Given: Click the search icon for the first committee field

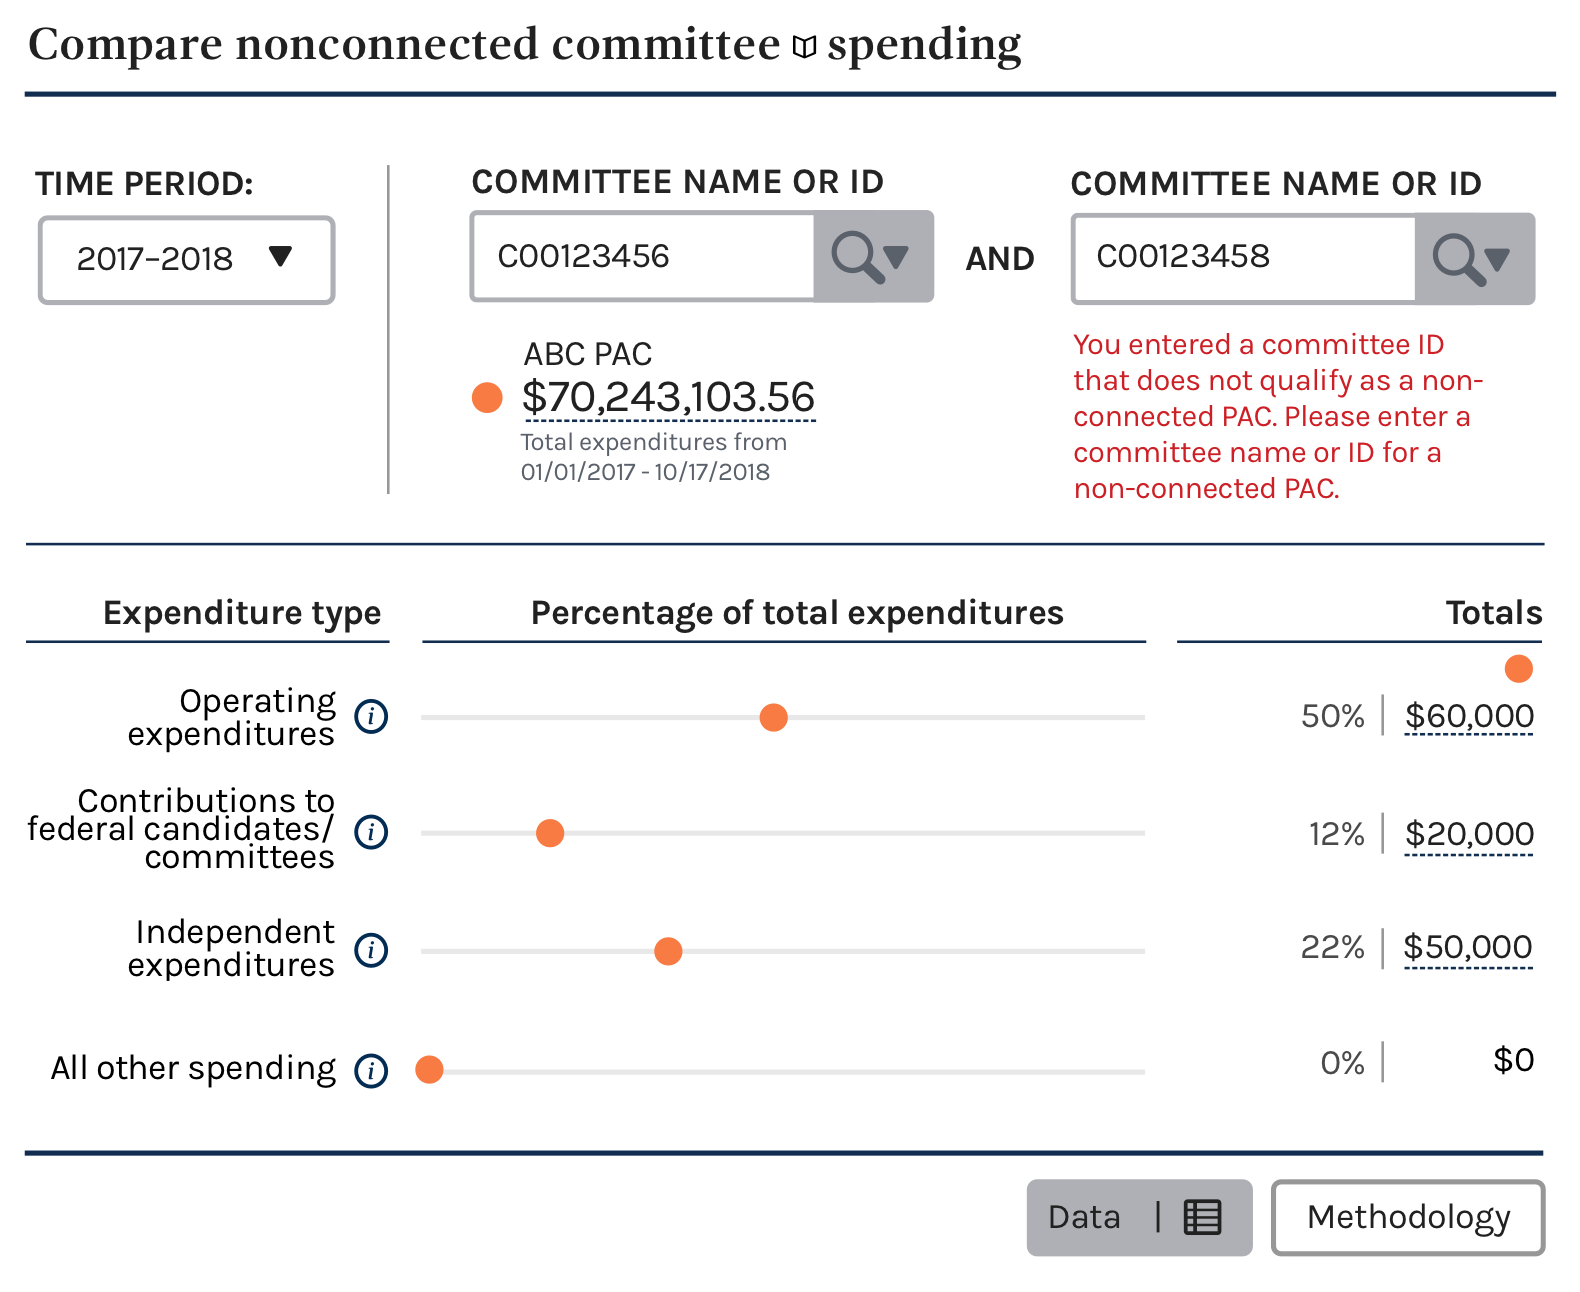Looking at the screenshot, I should pos(858,257).
